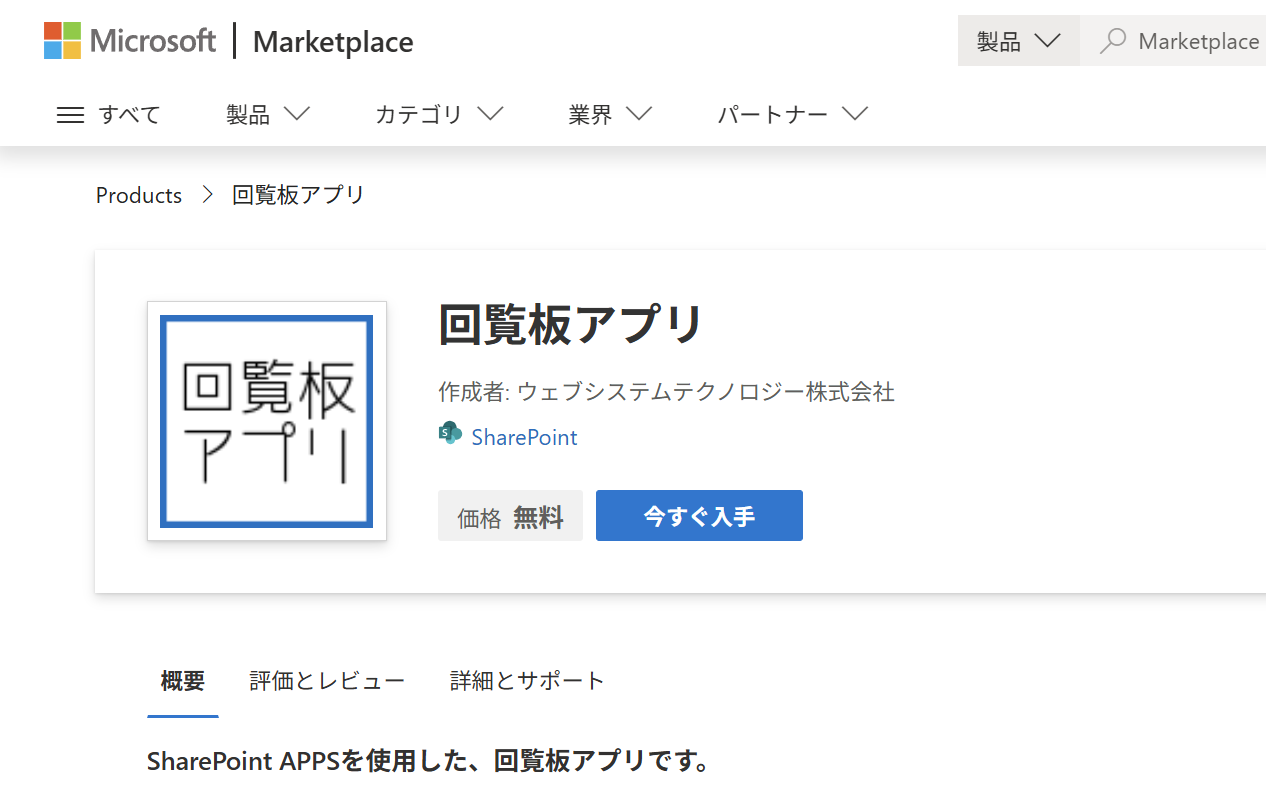Click 回覧板アプリ breadcrumb text
This screenshot has height=788, width=1266.
coord(298,195)
